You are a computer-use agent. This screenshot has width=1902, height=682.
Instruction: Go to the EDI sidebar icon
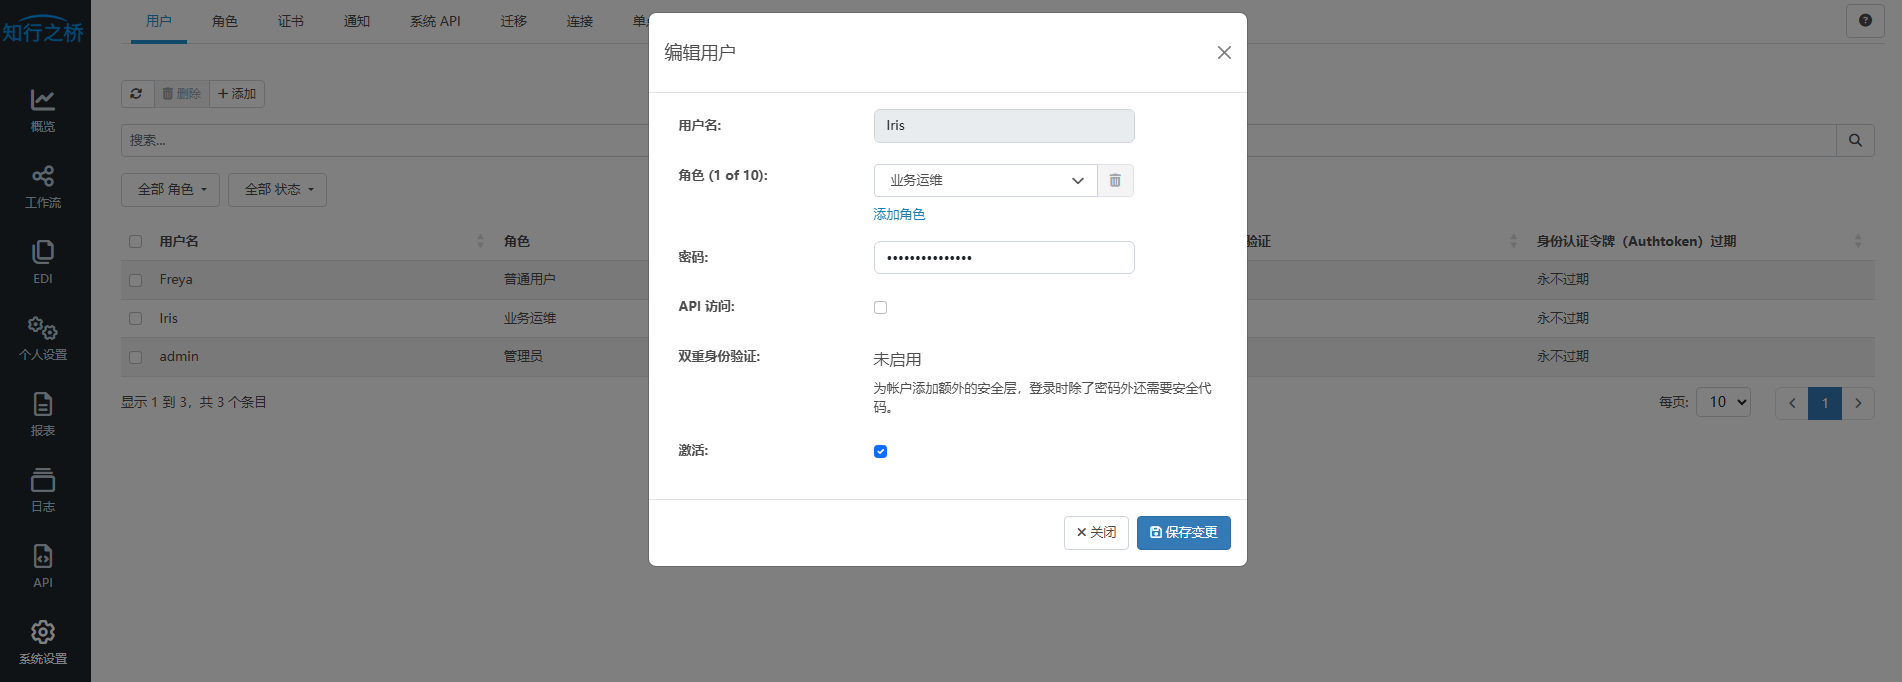(43, 262)
